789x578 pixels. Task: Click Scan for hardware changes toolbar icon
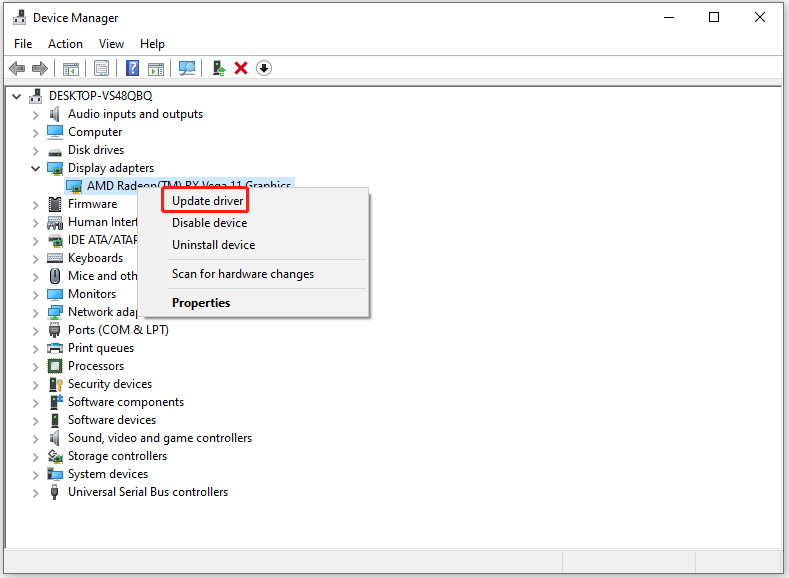187,68
